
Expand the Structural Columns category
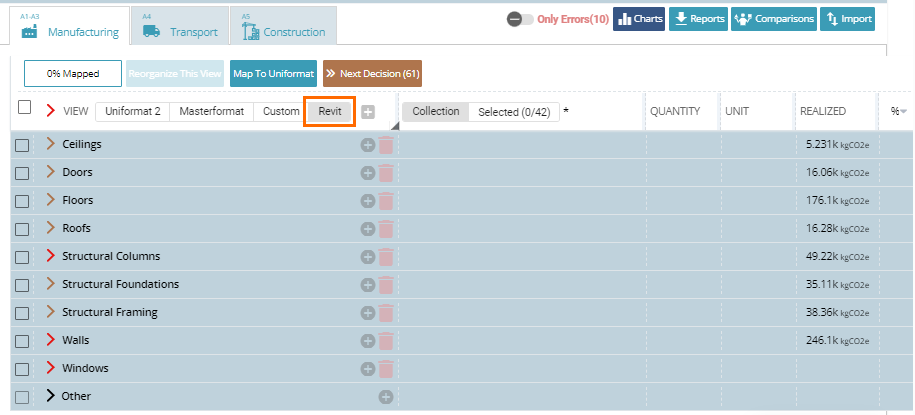pyautogui.click(x=51, y=257)
